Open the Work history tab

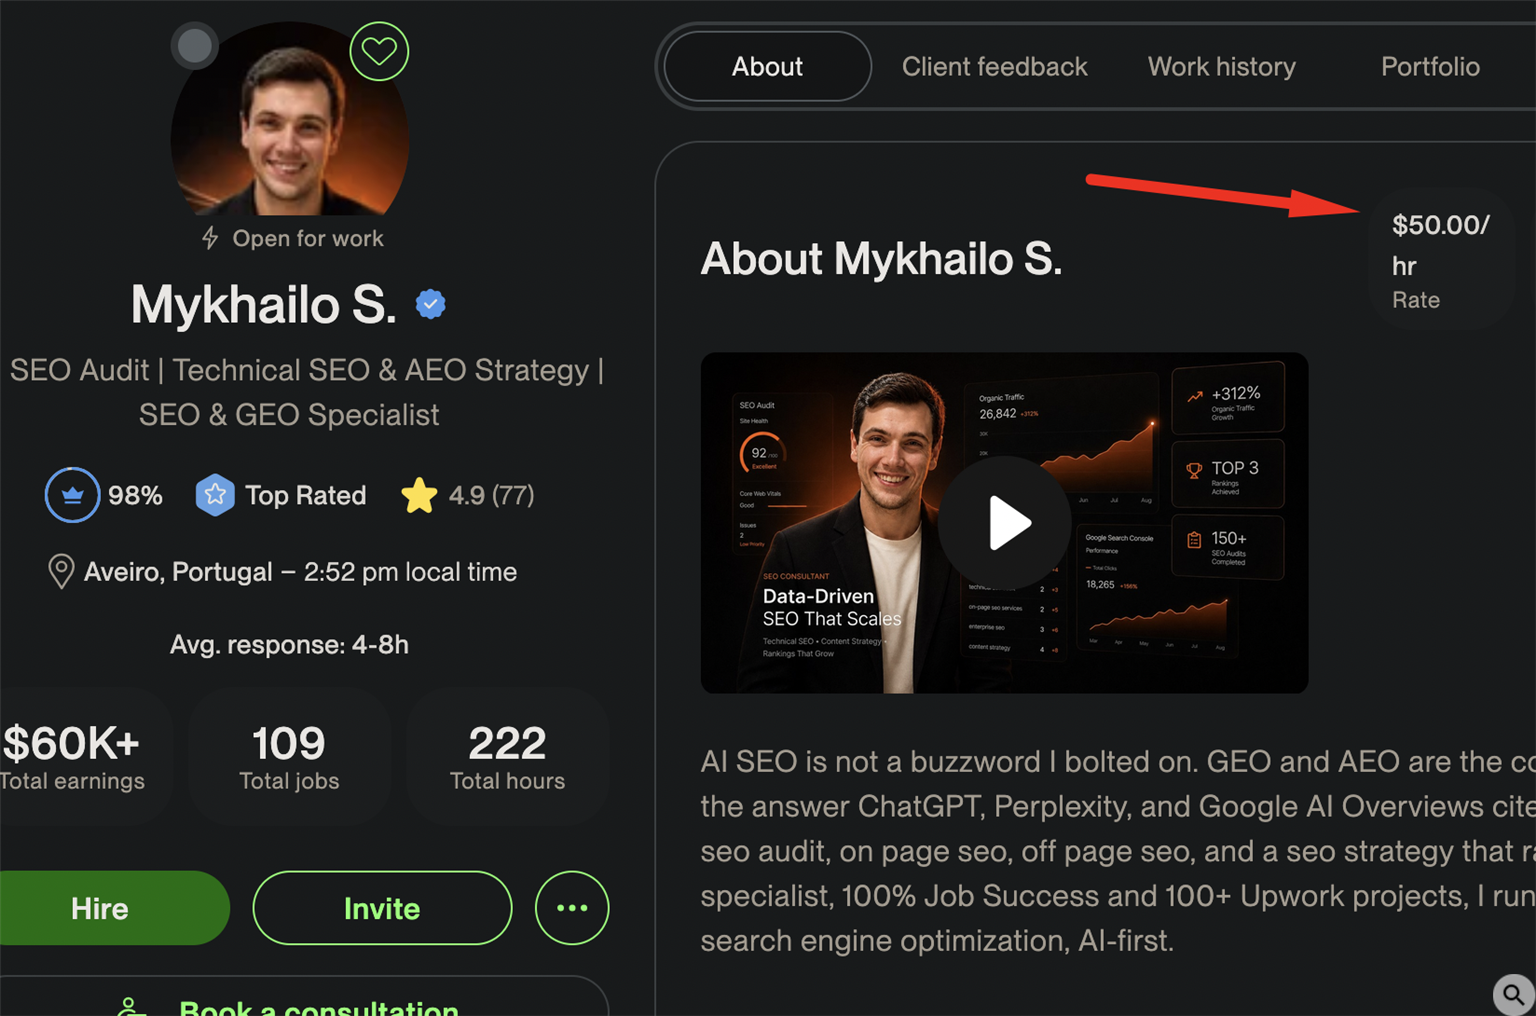click(x=1221, y=67)
